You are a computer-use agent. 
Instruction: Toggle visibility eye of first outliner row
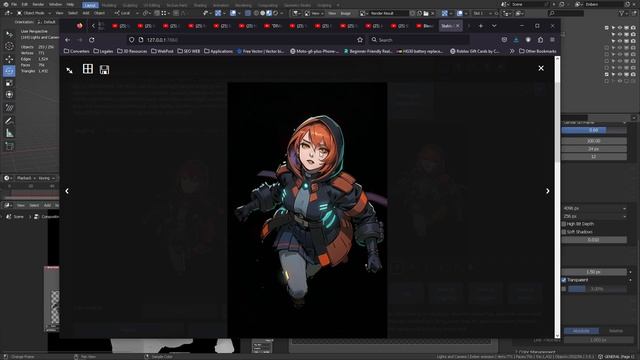coord(620,28)
